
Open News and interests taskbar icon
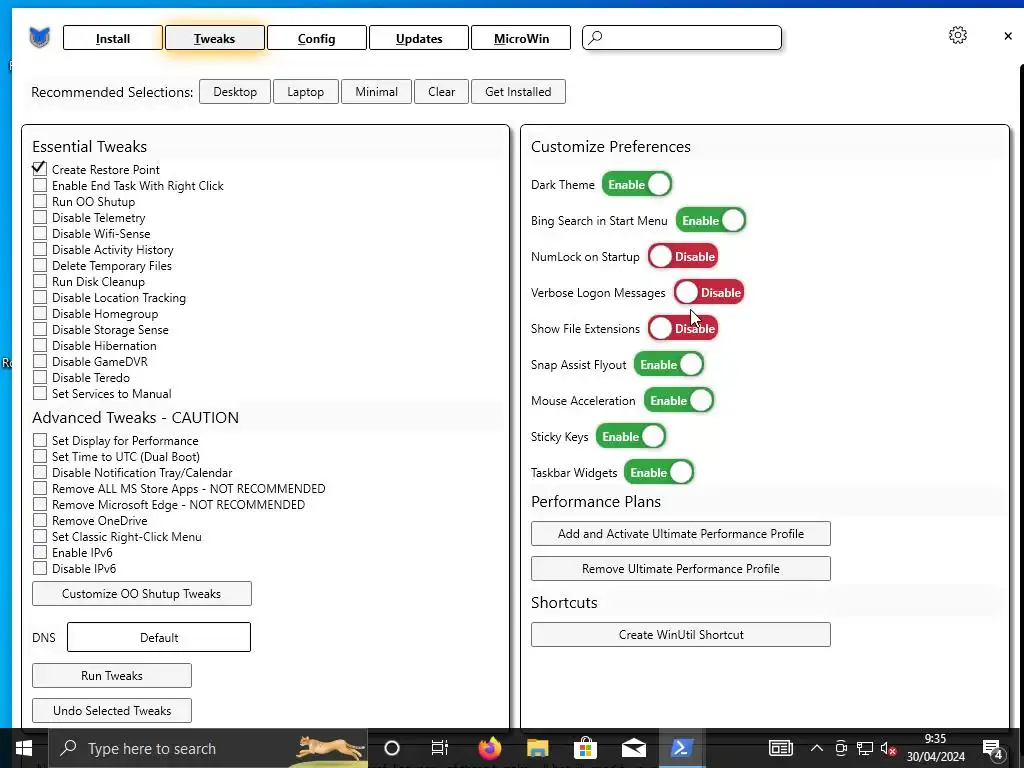coord(780,748)
